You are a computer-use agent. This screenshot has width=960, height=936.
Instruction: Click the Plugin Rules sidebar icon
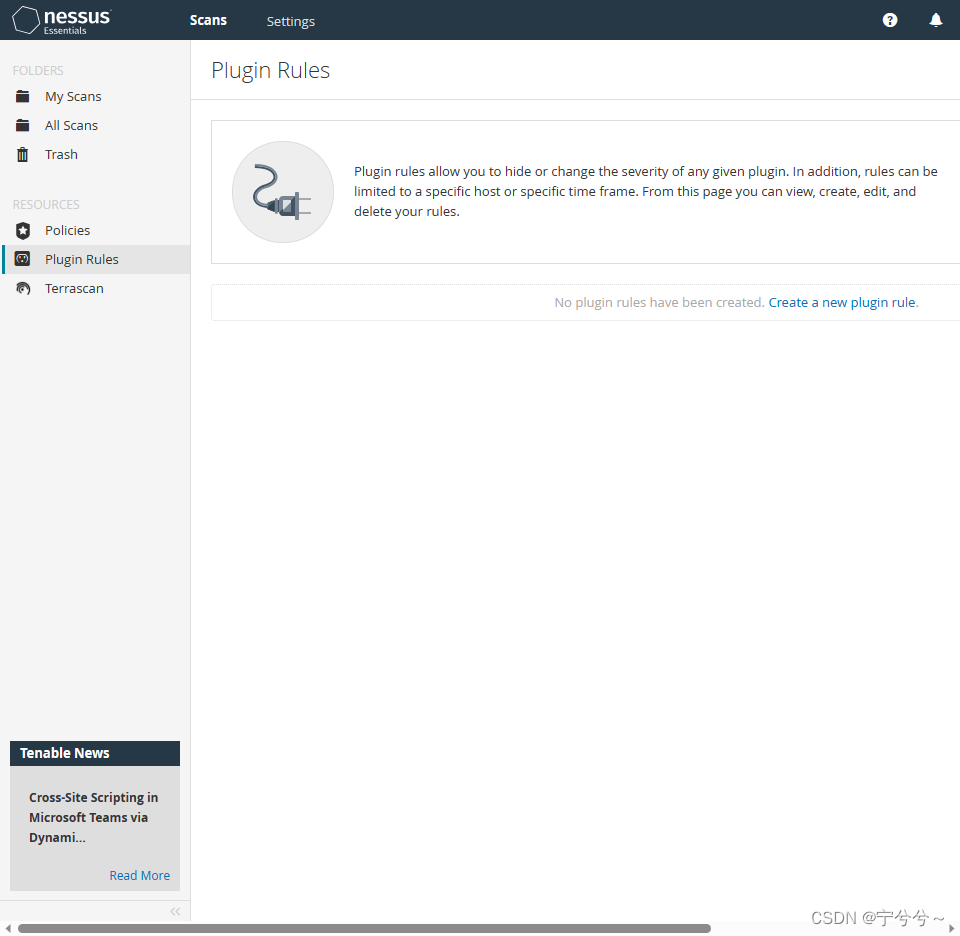tap(23, 259)
